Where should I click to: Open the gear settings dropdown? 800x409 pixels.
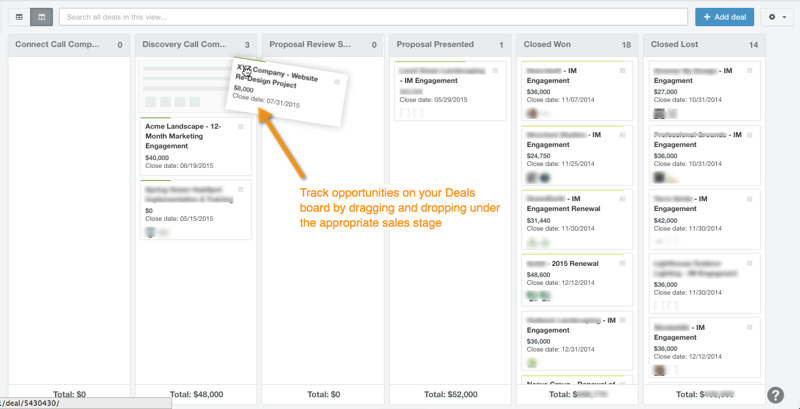coord(777,17)
